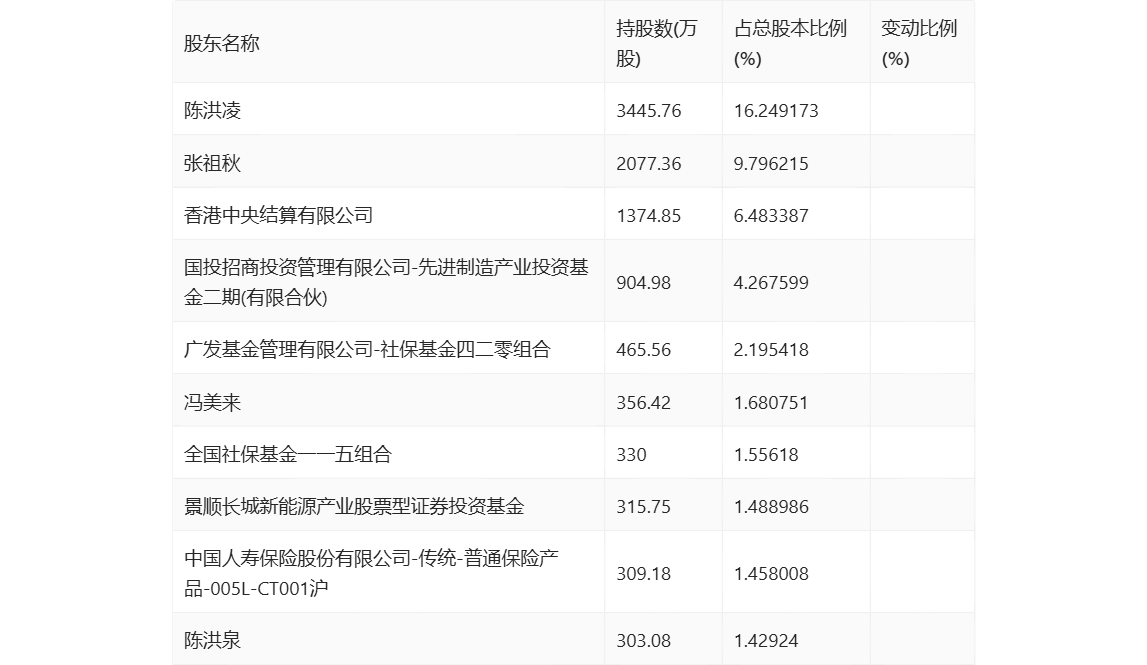The height and width of the screenshot is (665, 1147).
Task: Select 景顺长城新能源产业股票型证券投资基金 name
Action: [x=354, y=506]
